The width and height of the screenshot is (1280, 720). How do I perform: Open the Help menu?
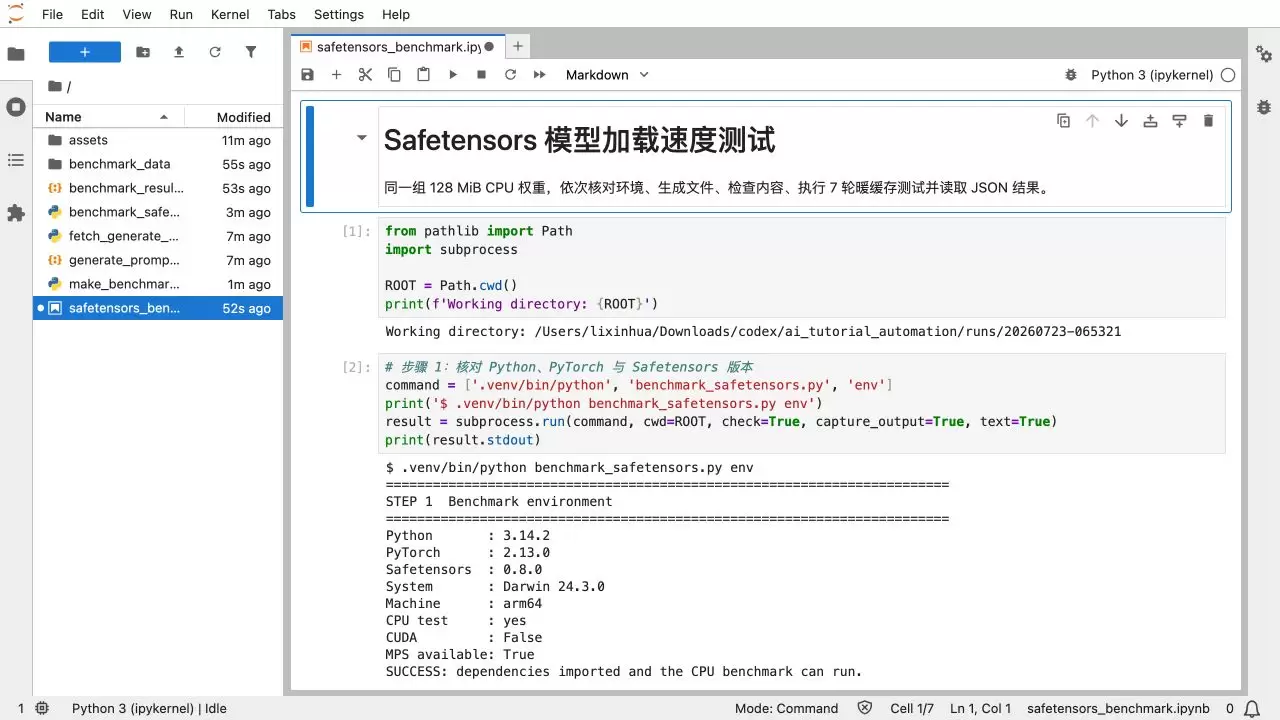coord(396,14)
